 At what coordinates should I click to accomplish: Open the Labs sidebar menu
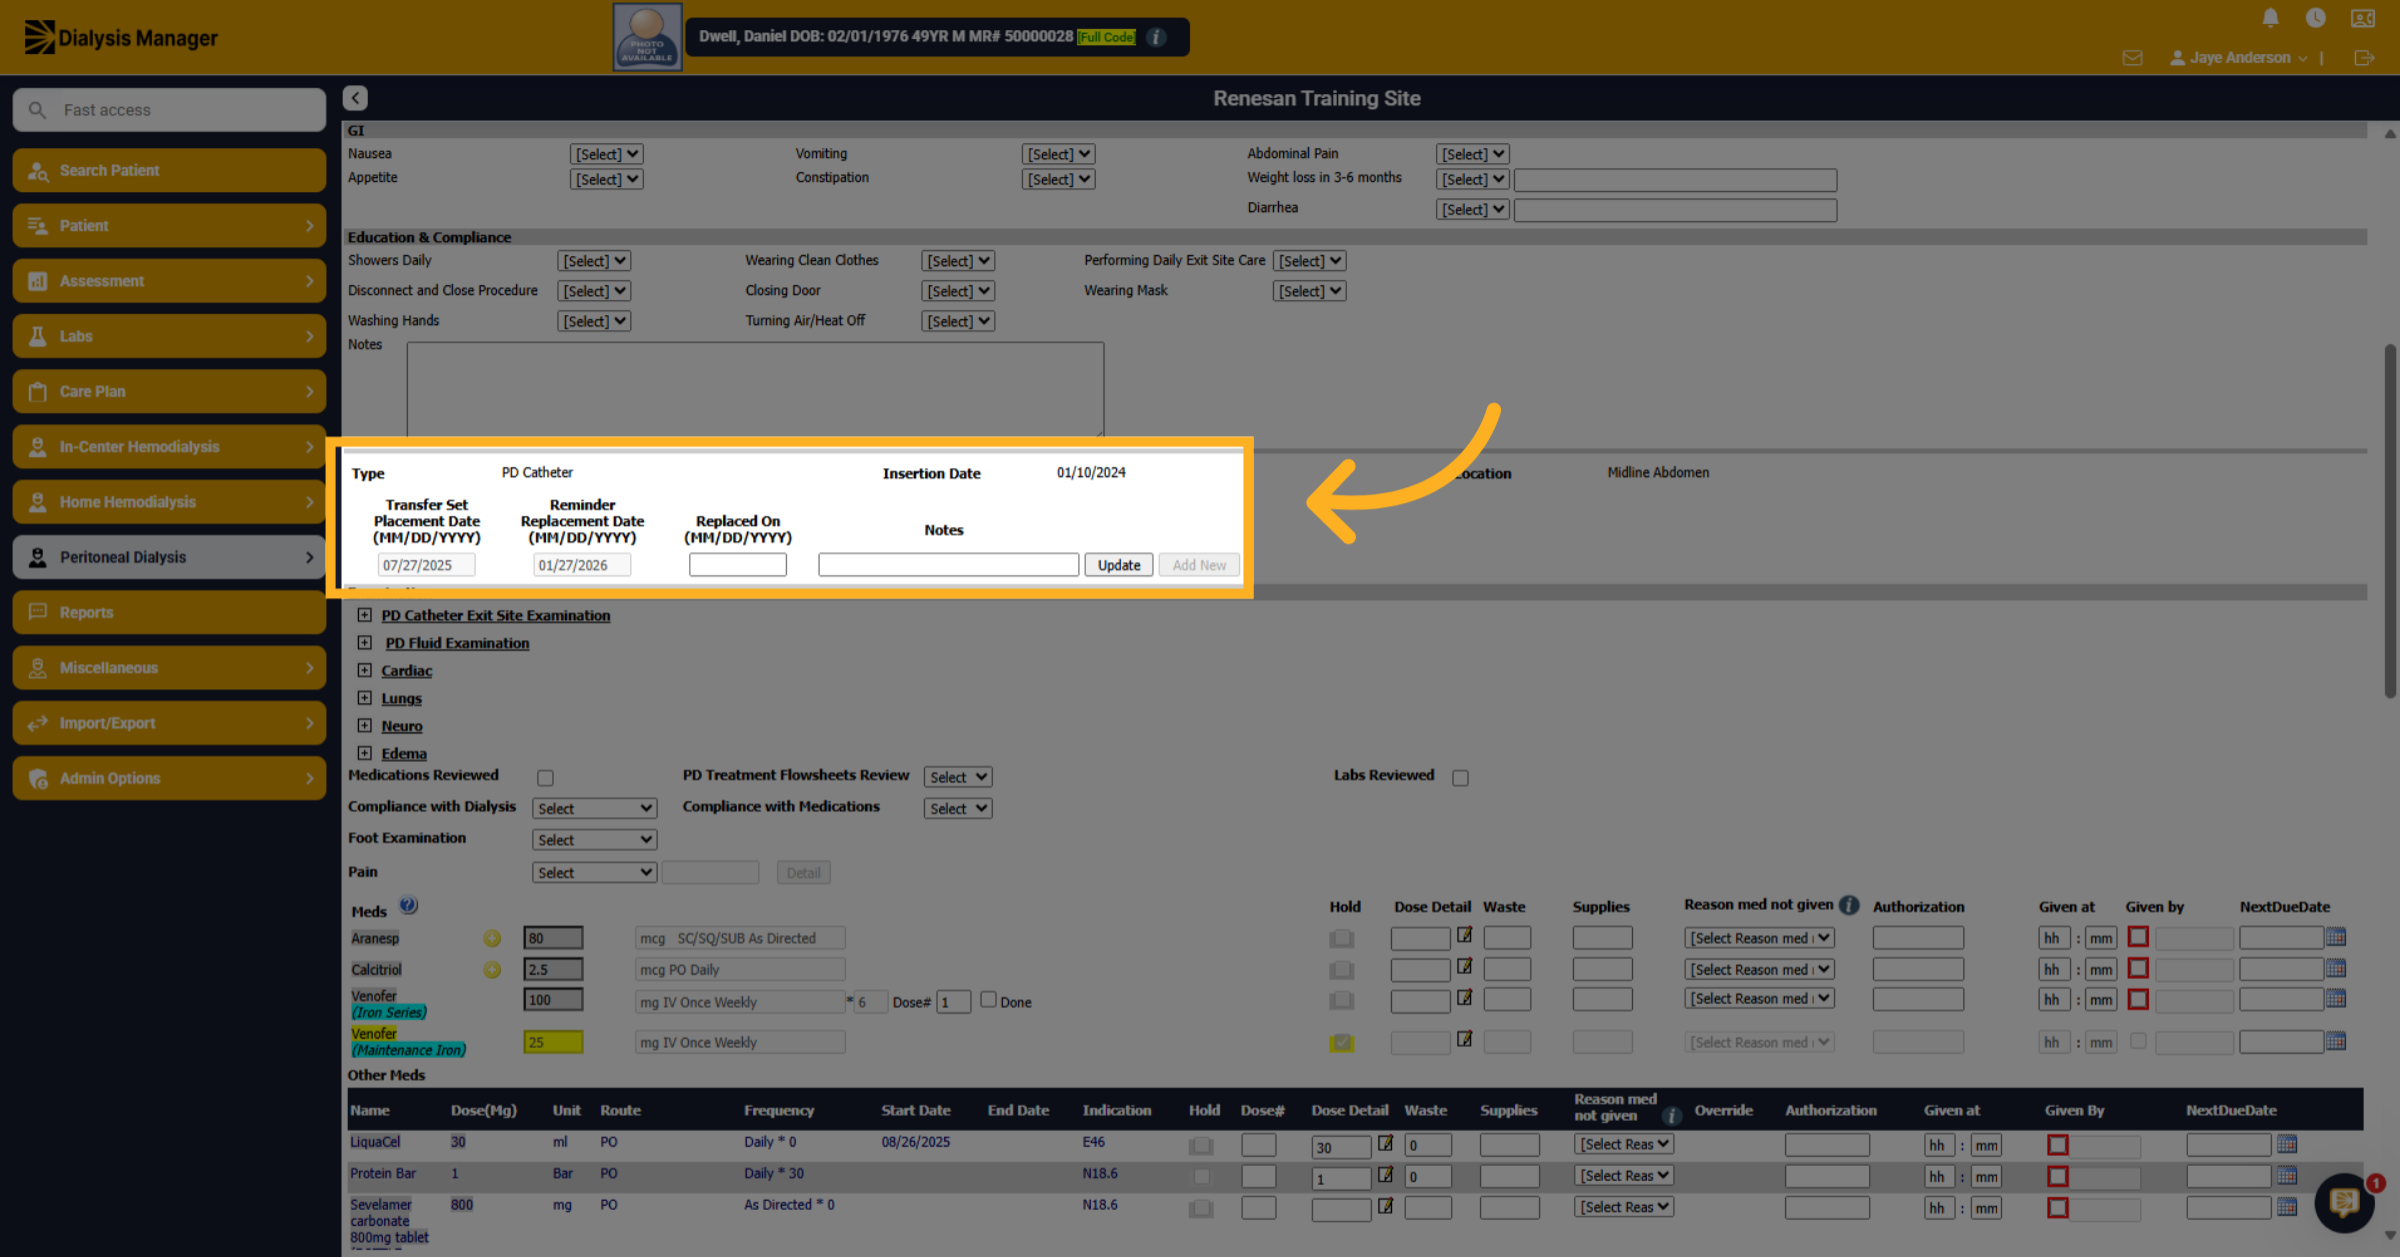[169, 336]
